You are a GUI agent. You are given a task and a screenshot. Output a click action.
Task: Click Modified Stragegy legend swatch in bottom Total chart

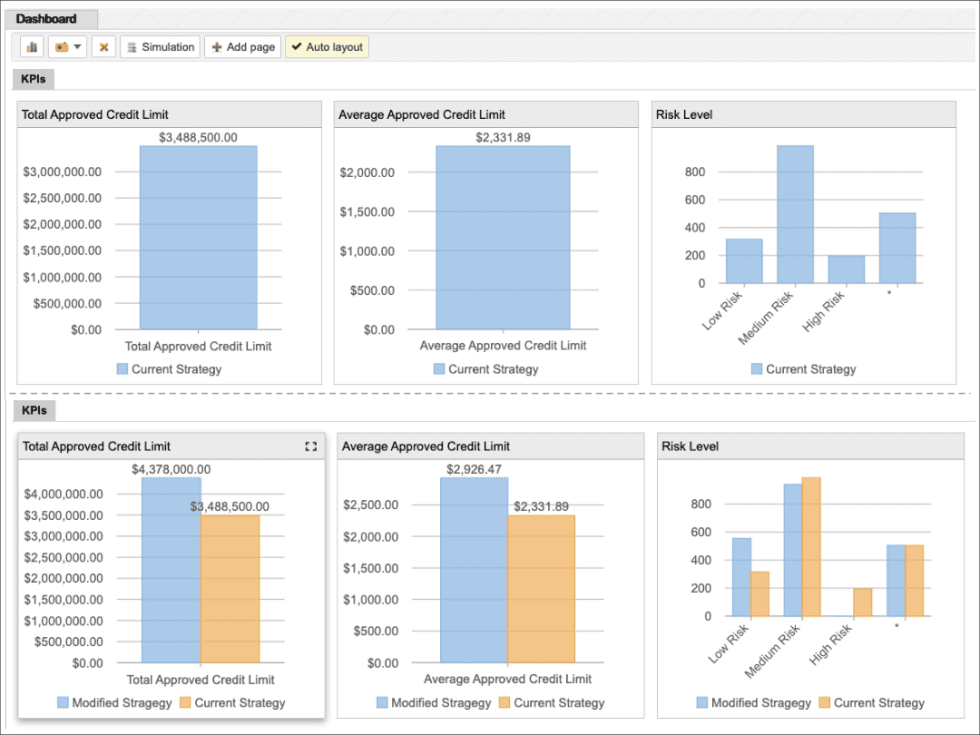tap(62, 702)
